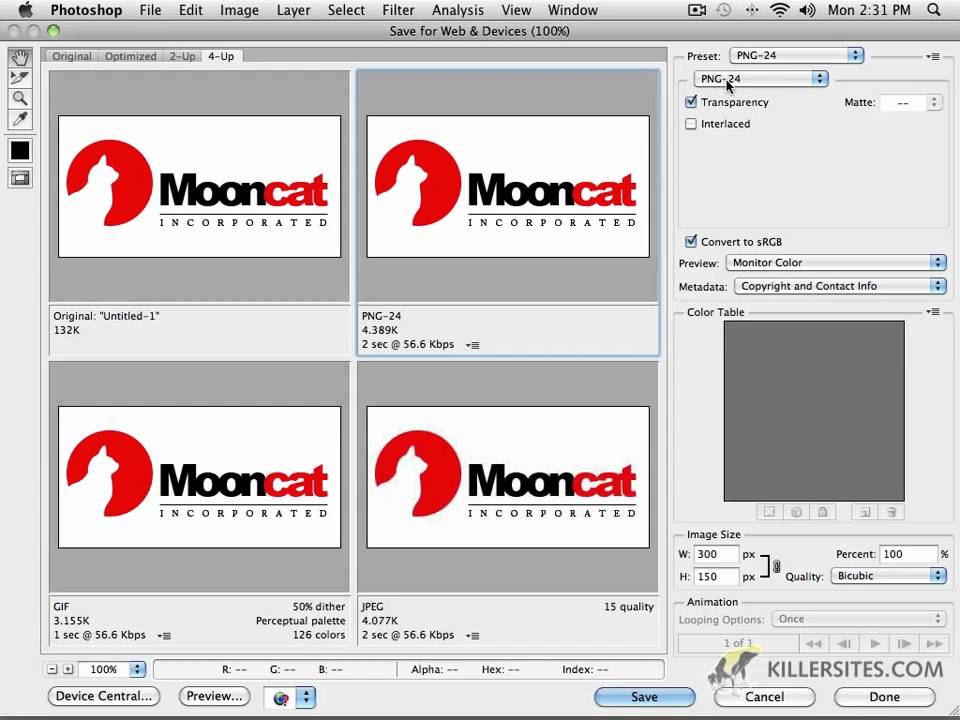Click the zoom out minus button

(x=52, y=669)
